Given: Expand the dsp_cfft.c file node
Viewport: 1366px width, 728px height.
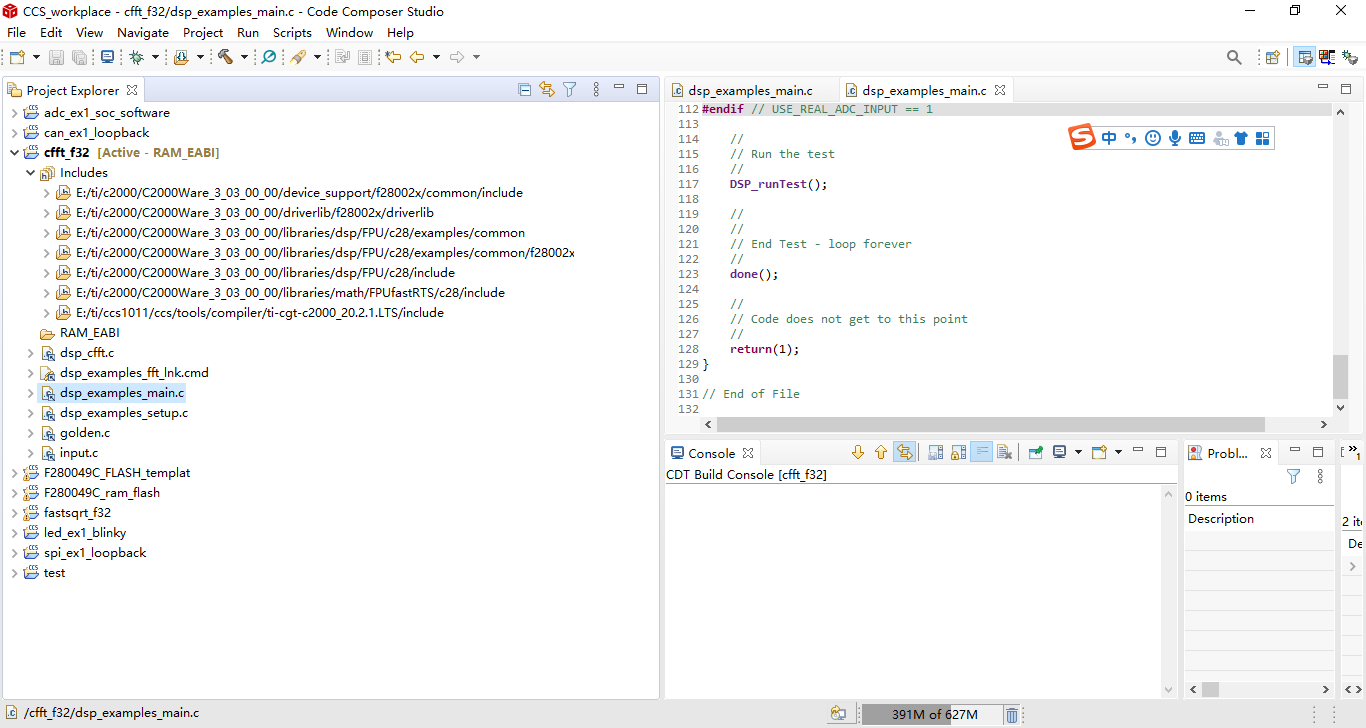Looking at the screenshot, I should pyautogui.click(x=30, y=353).
